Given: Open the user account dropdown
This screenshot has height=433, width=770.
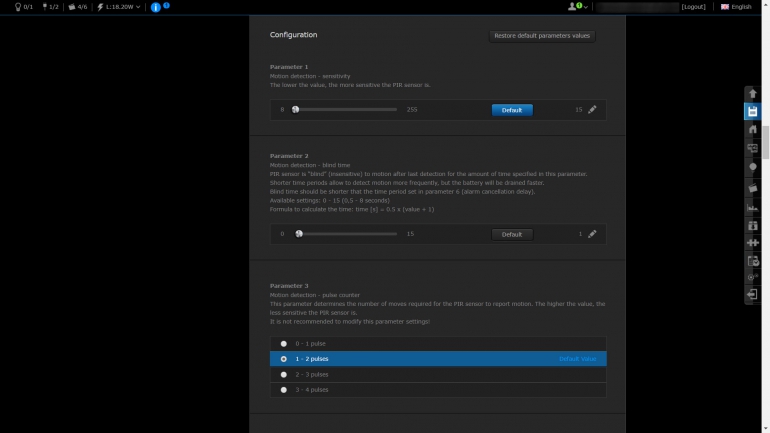Looking at the screenshot, I should pyautogui.click(x=577, y=7).
